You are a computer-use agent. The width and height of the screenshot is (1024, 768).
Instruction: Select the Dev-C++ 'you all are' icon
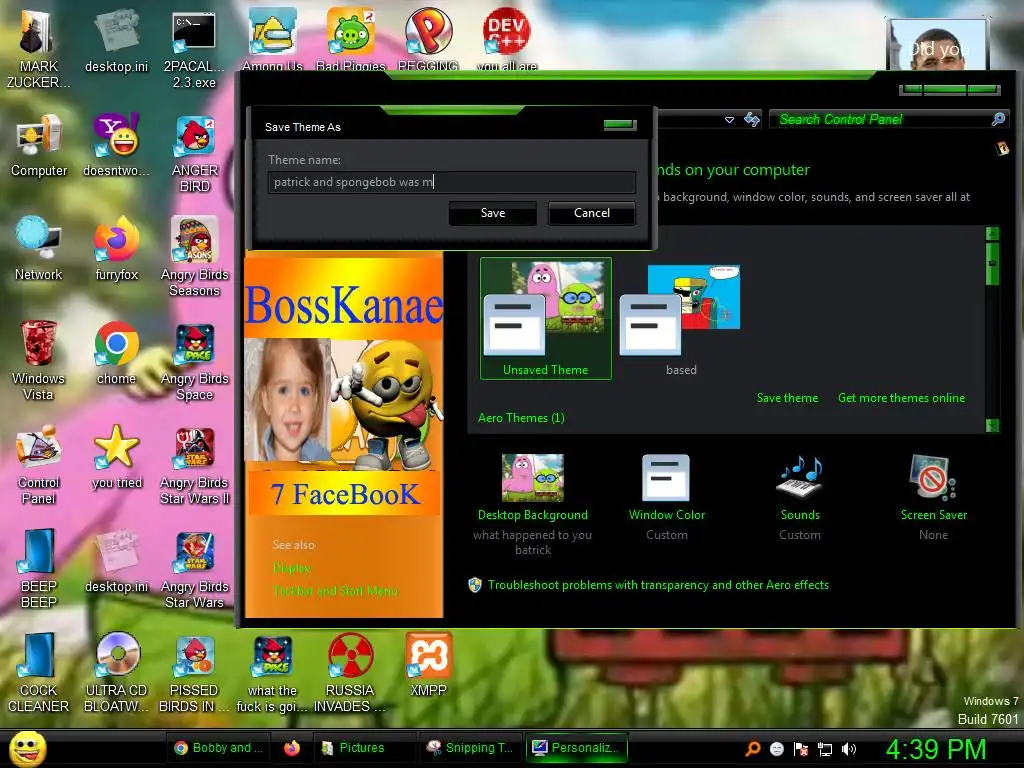click(507, 39)
